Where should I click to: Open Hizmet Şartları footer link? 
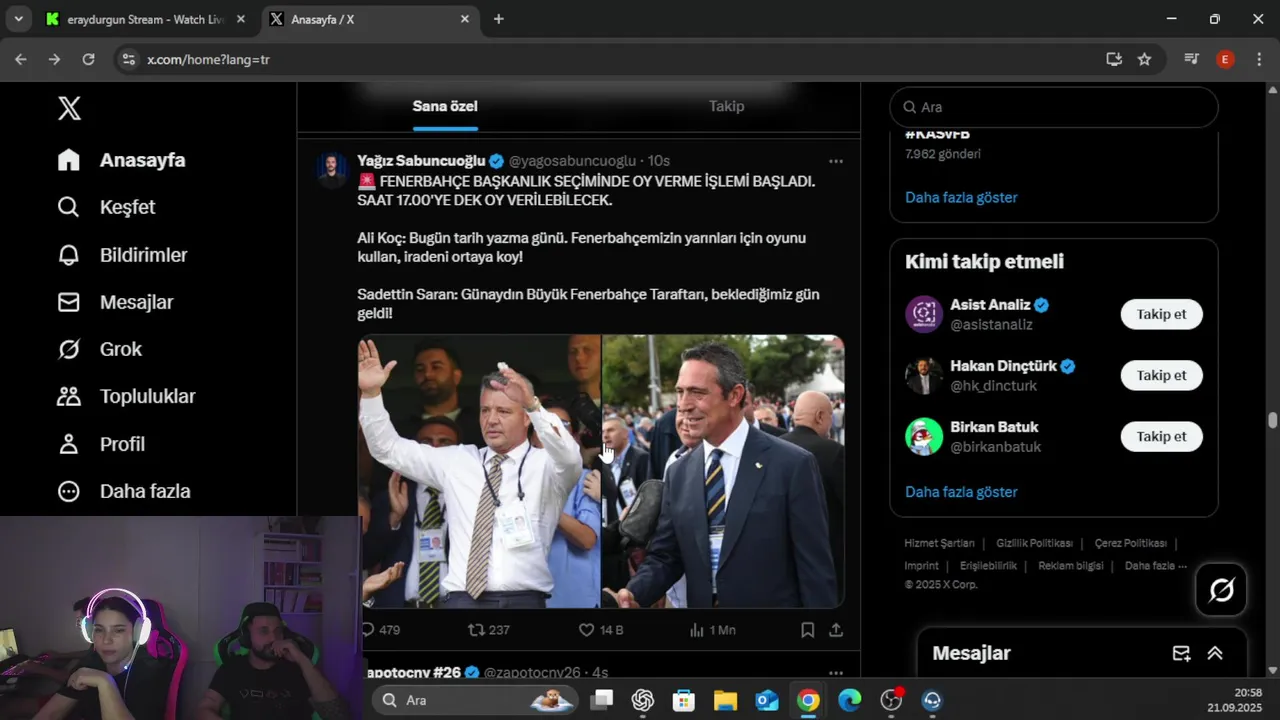click(939, 543)
